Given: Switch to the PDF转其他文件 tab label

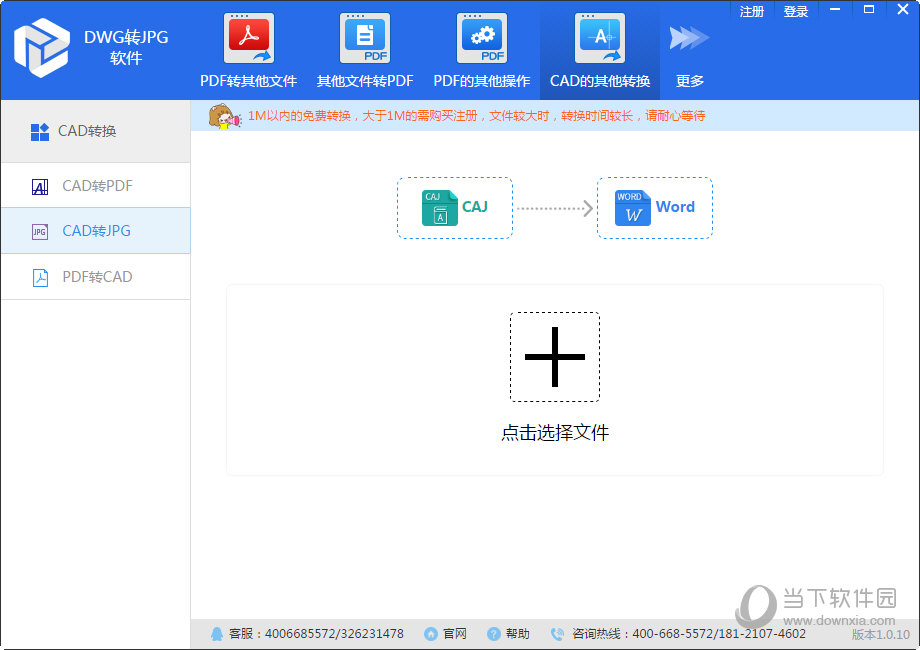Looking at the screenshot, I should pyautogui.click(x=249, y=81).
